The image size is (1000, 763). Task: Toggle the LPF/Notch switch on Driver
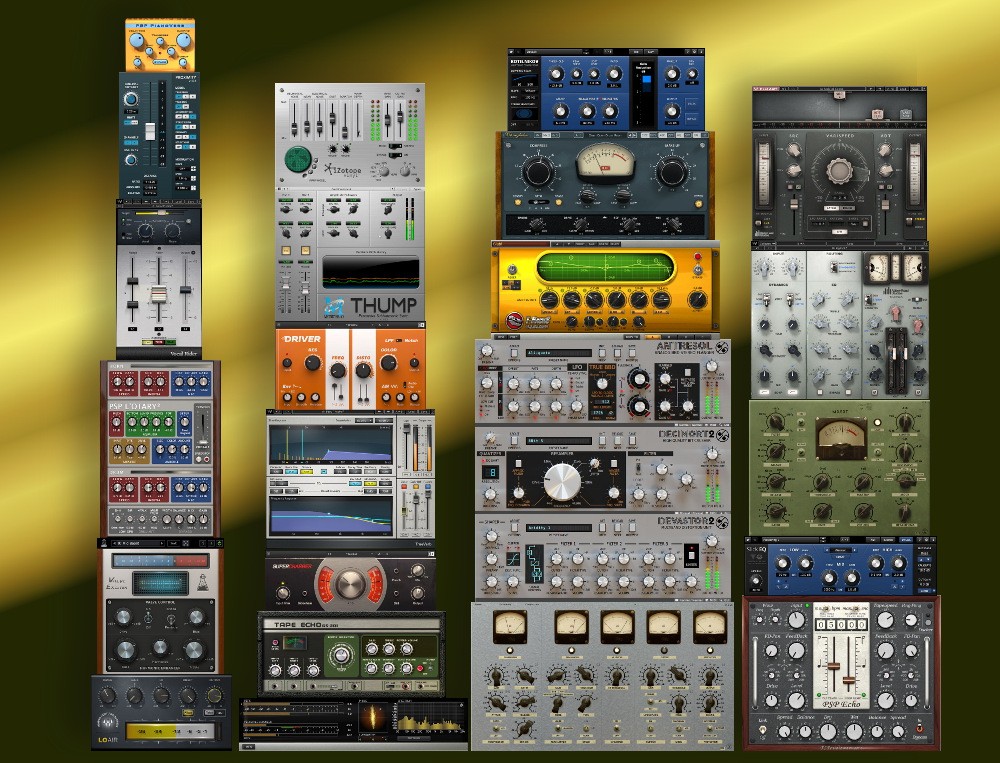pos(400,340)
